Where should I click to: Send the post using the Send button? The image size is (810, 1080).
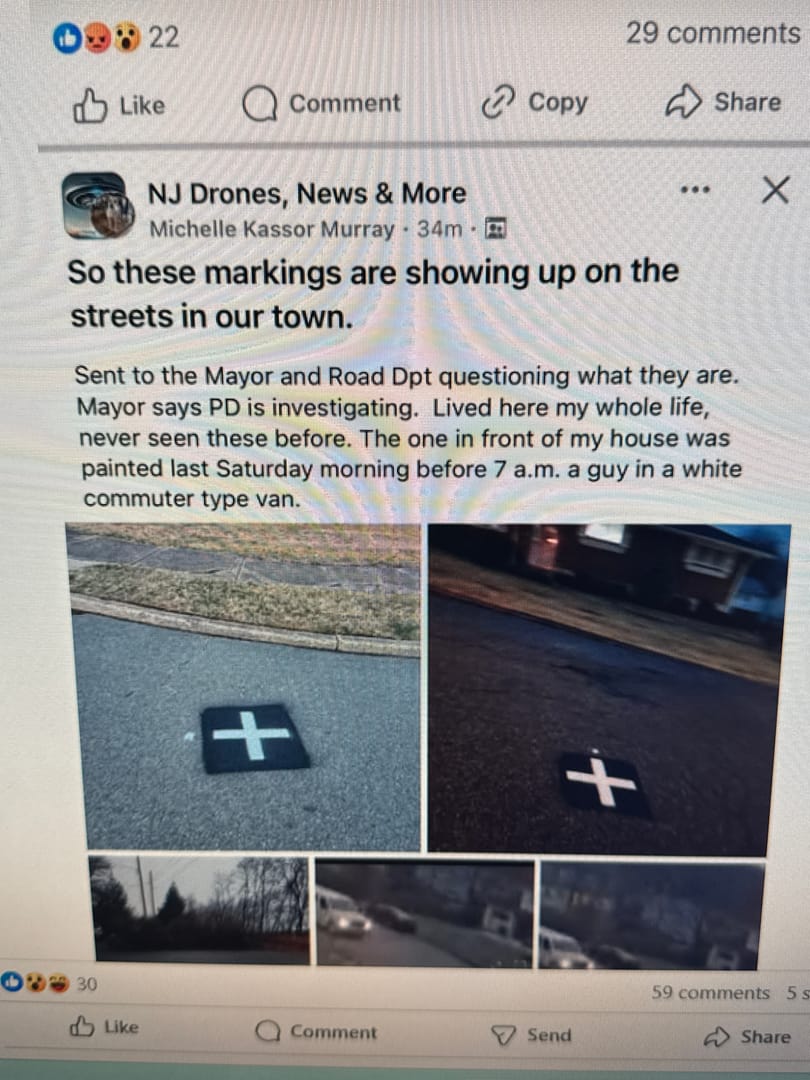(531, 1035)
